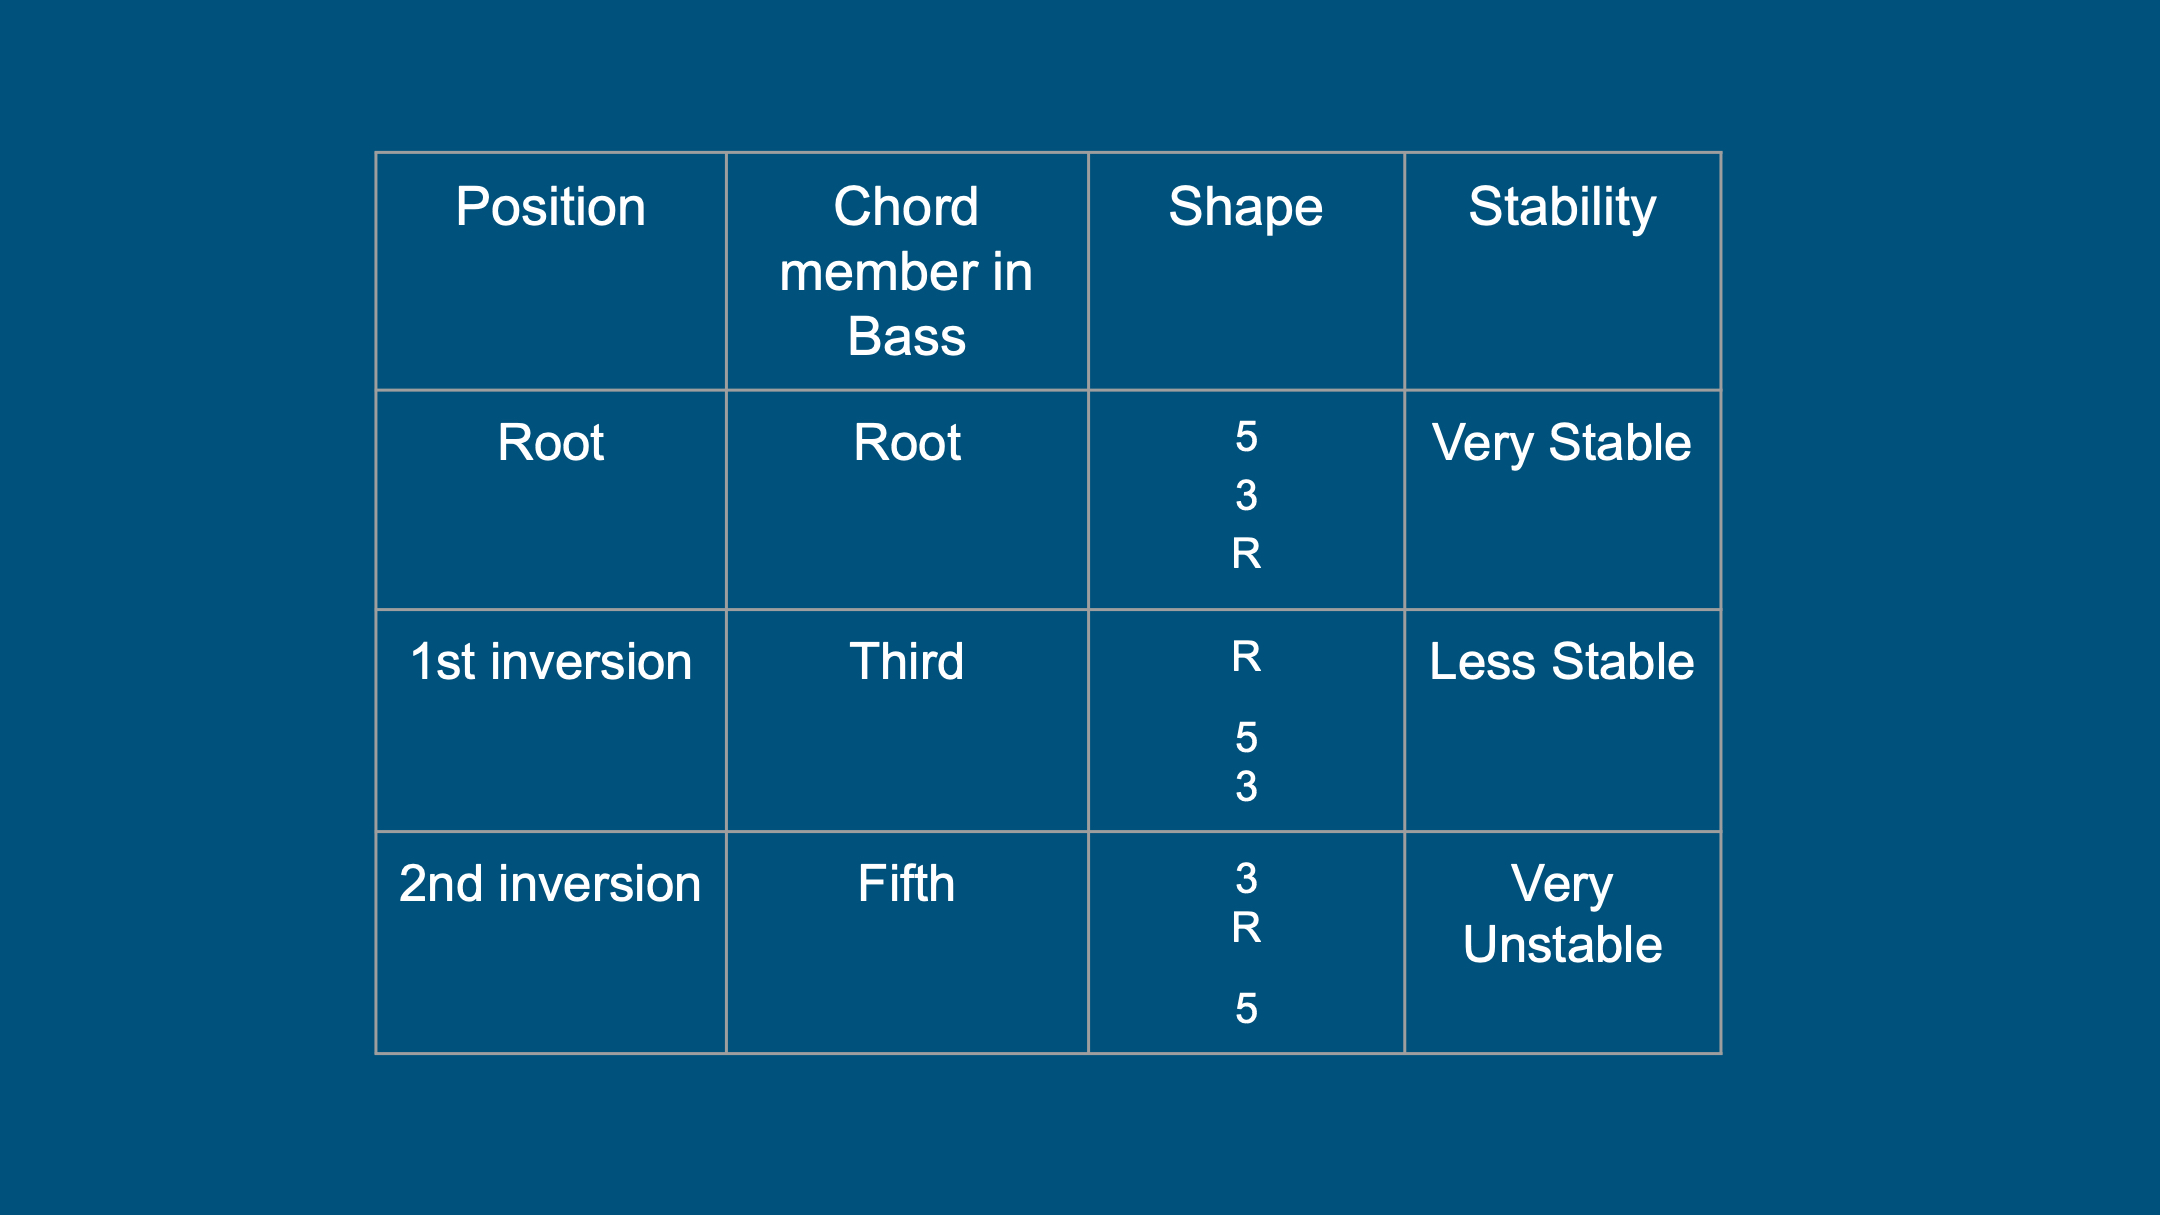This screenshot has width=2160, height=1215.
Task: Click the bottom 5 in second inversion shape
Action: (1246, 1008)
